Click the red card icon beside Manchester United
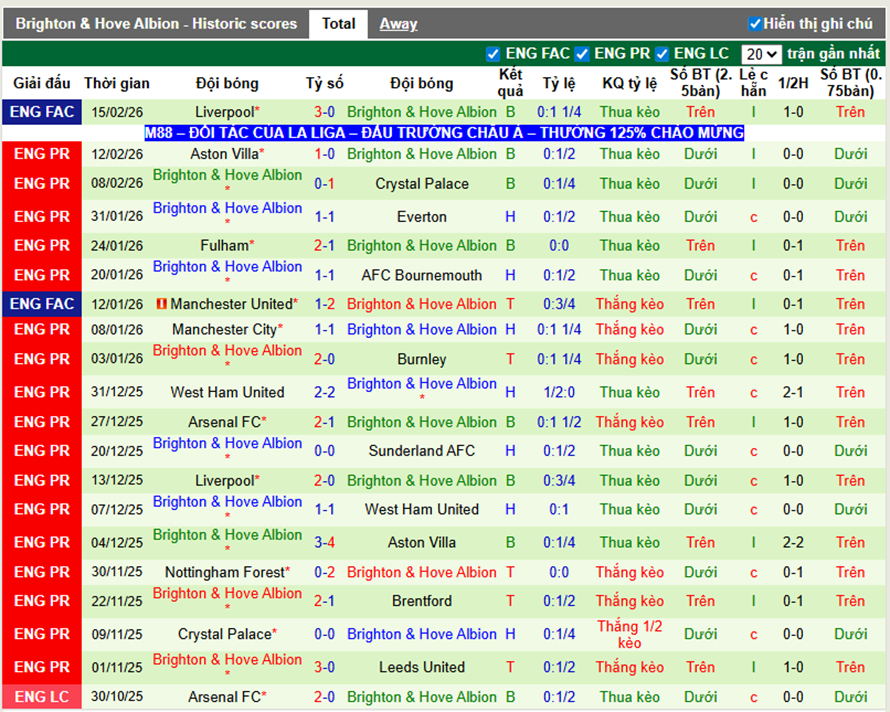The image size is (890, 712). pos(162,304)
